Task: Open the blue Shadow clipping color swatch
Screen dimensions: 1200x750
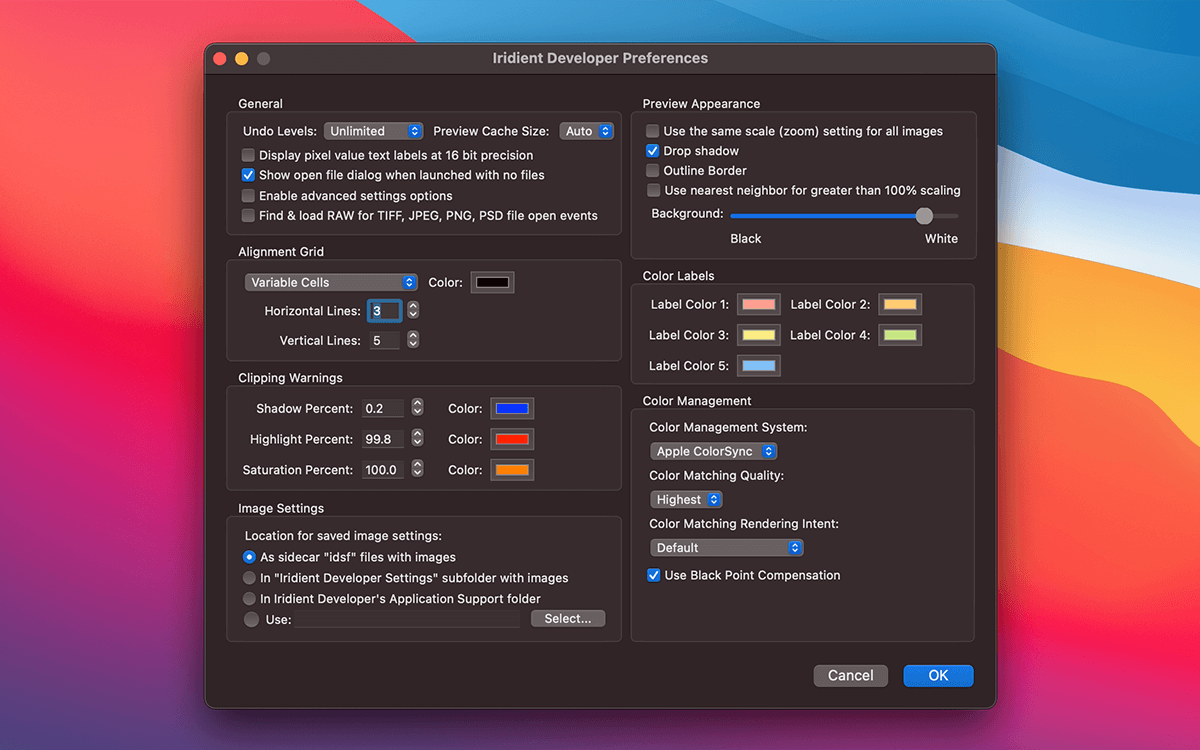Action: click(x=512, y=408)
